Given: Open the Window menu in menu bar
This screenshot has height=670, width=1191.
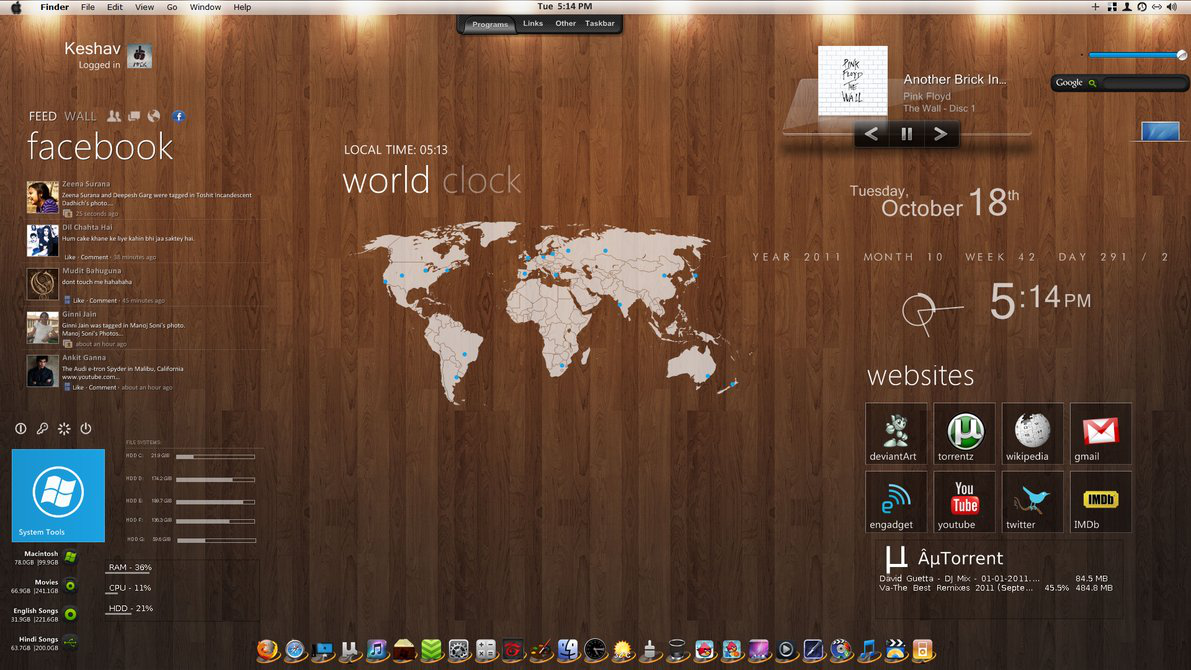Looking at the screenshot, I should [x=205, y=7].
